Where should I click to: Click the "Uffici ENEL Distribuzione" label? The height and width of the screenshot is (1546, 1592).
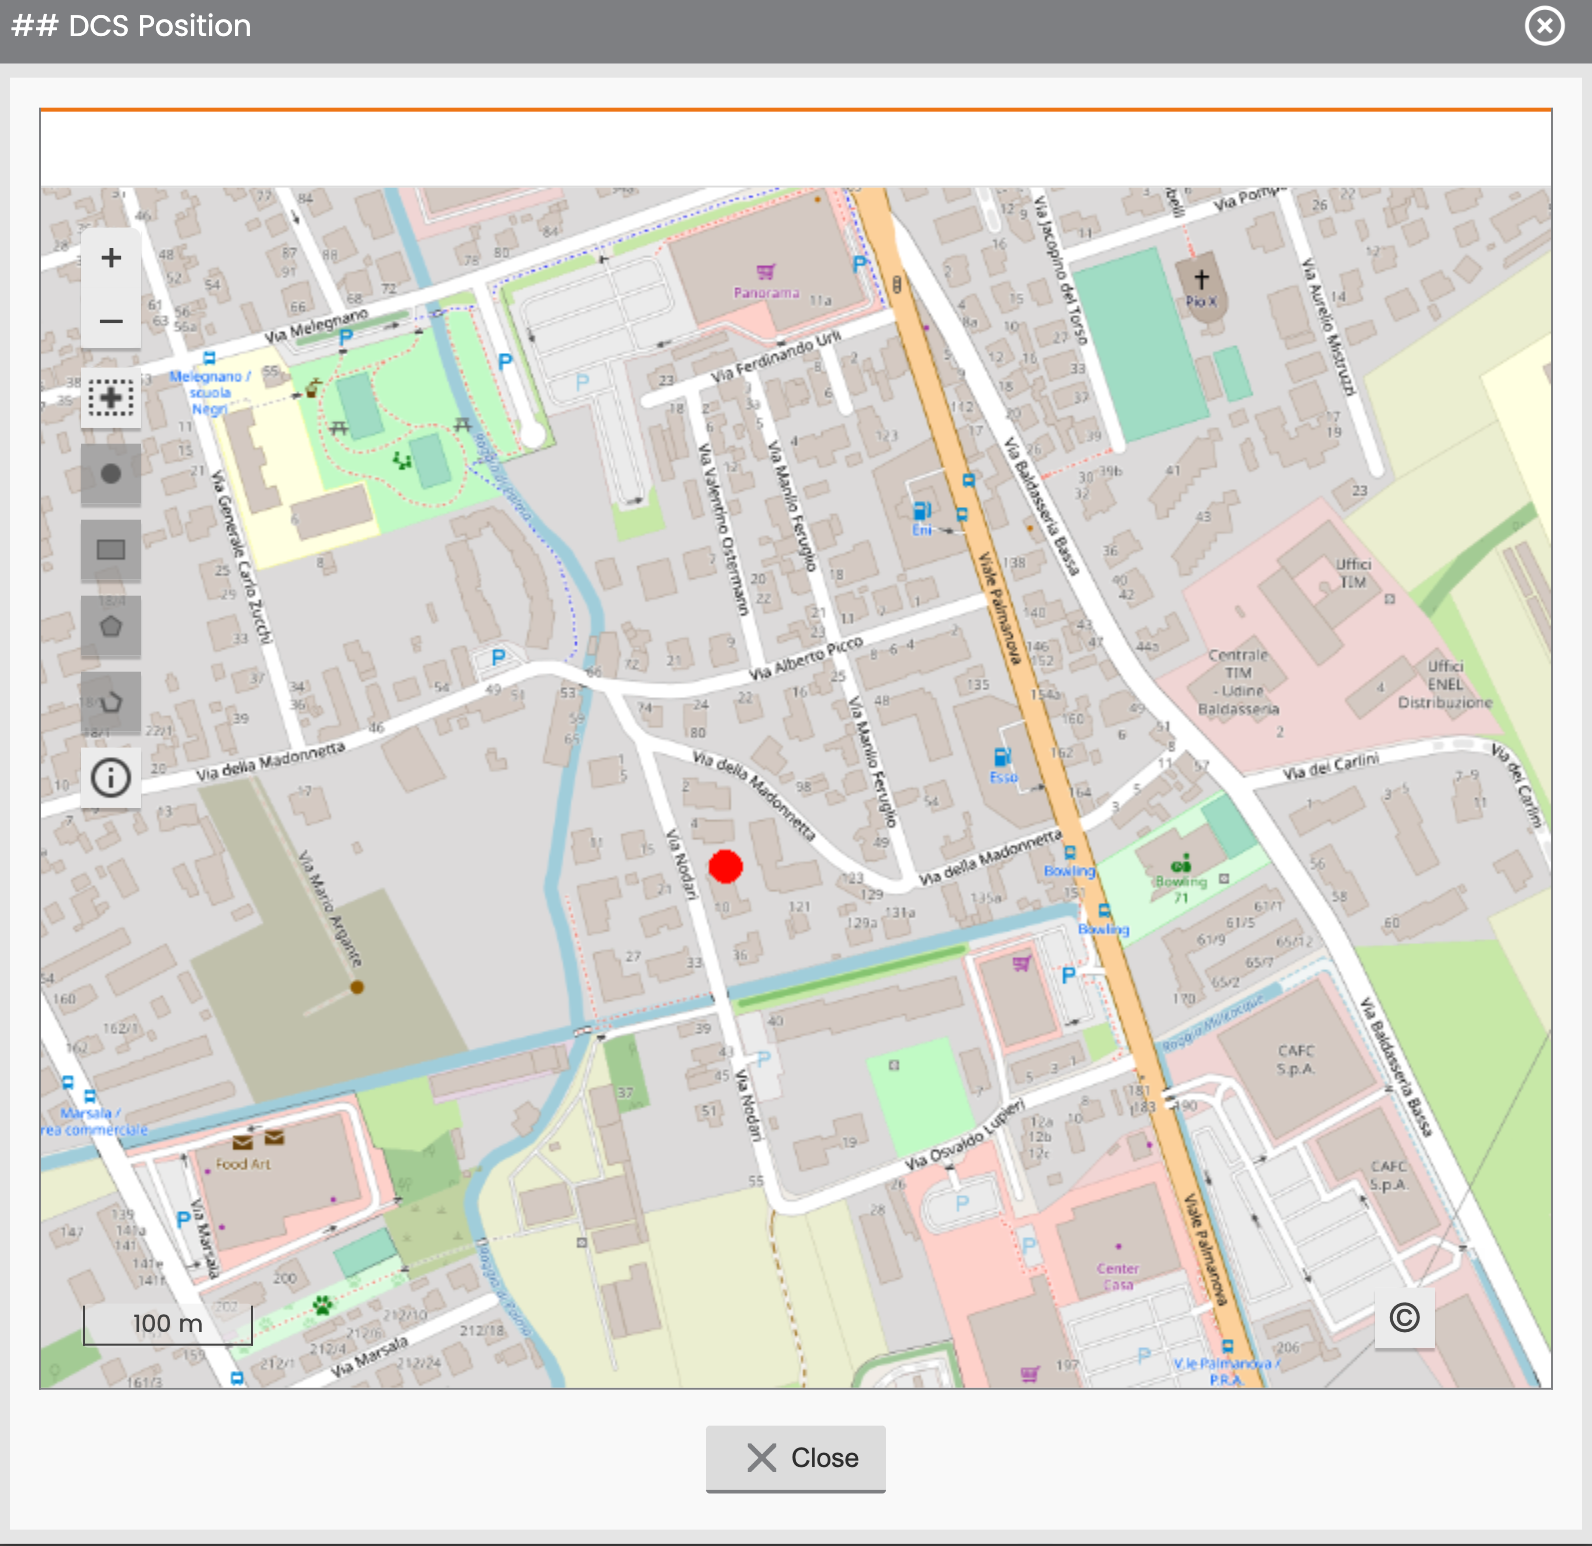(x=1445, y=685)
